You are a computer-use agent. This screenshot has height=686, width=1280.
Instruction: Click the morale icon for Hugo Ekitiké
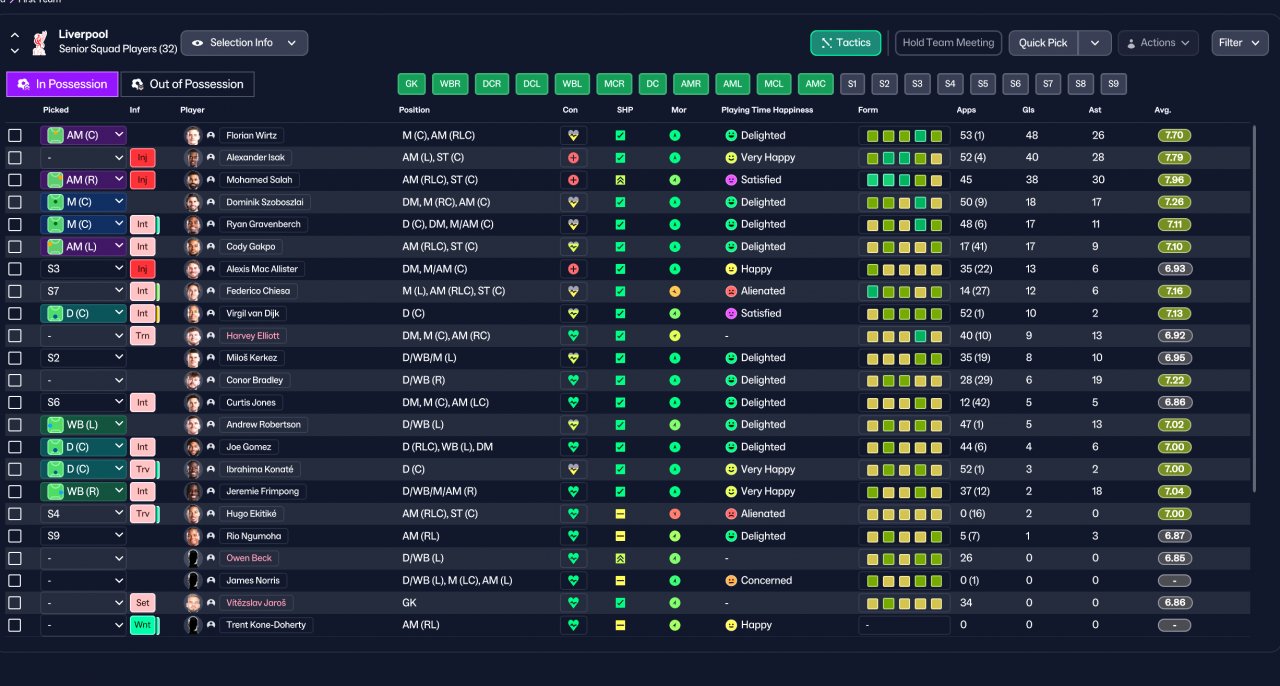pyautogui.click(x=675, y=514)
